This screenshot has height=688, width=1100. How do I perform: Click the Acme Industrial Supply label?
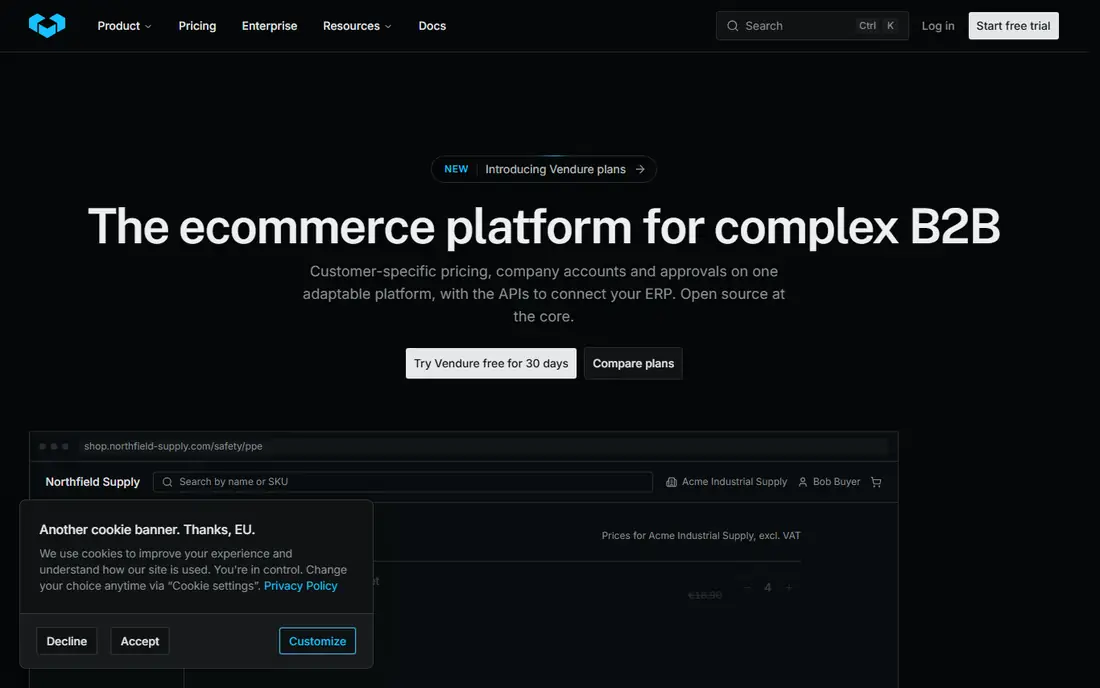[735, 482]
